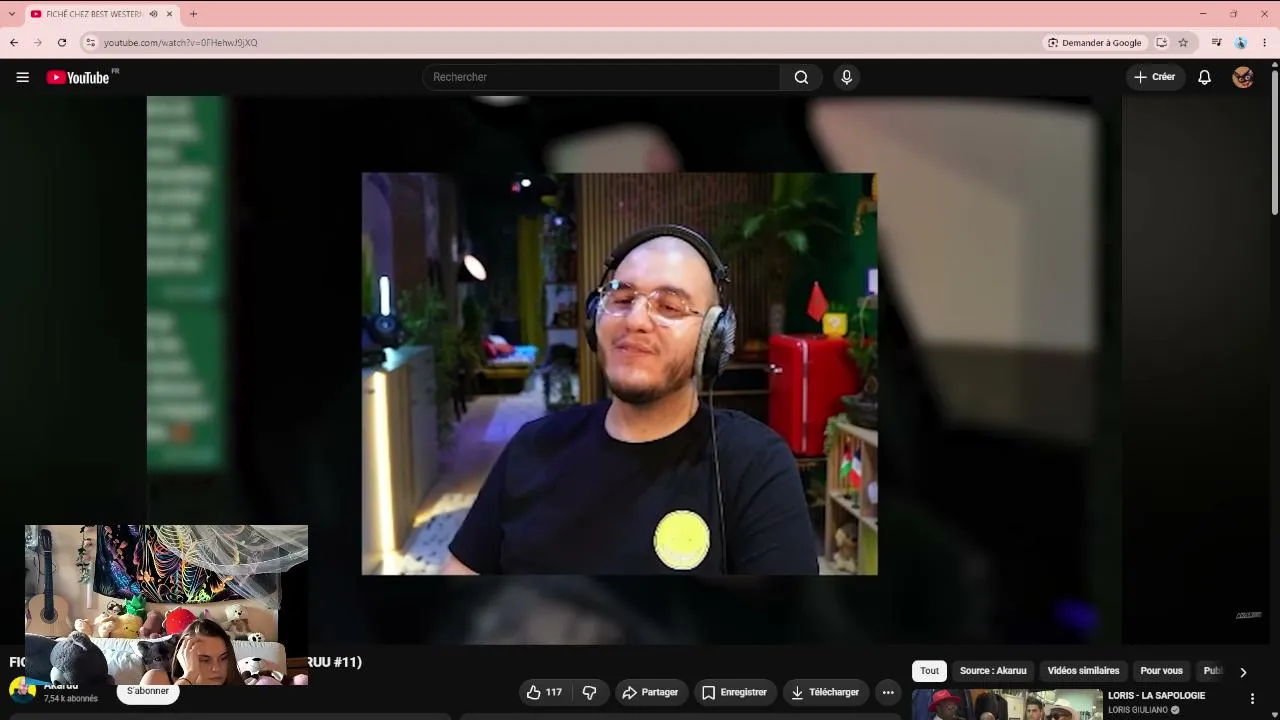This screenshot has height=720, width=1280.
Task: View site information icon in address bar
Action: tap(90, 43)
